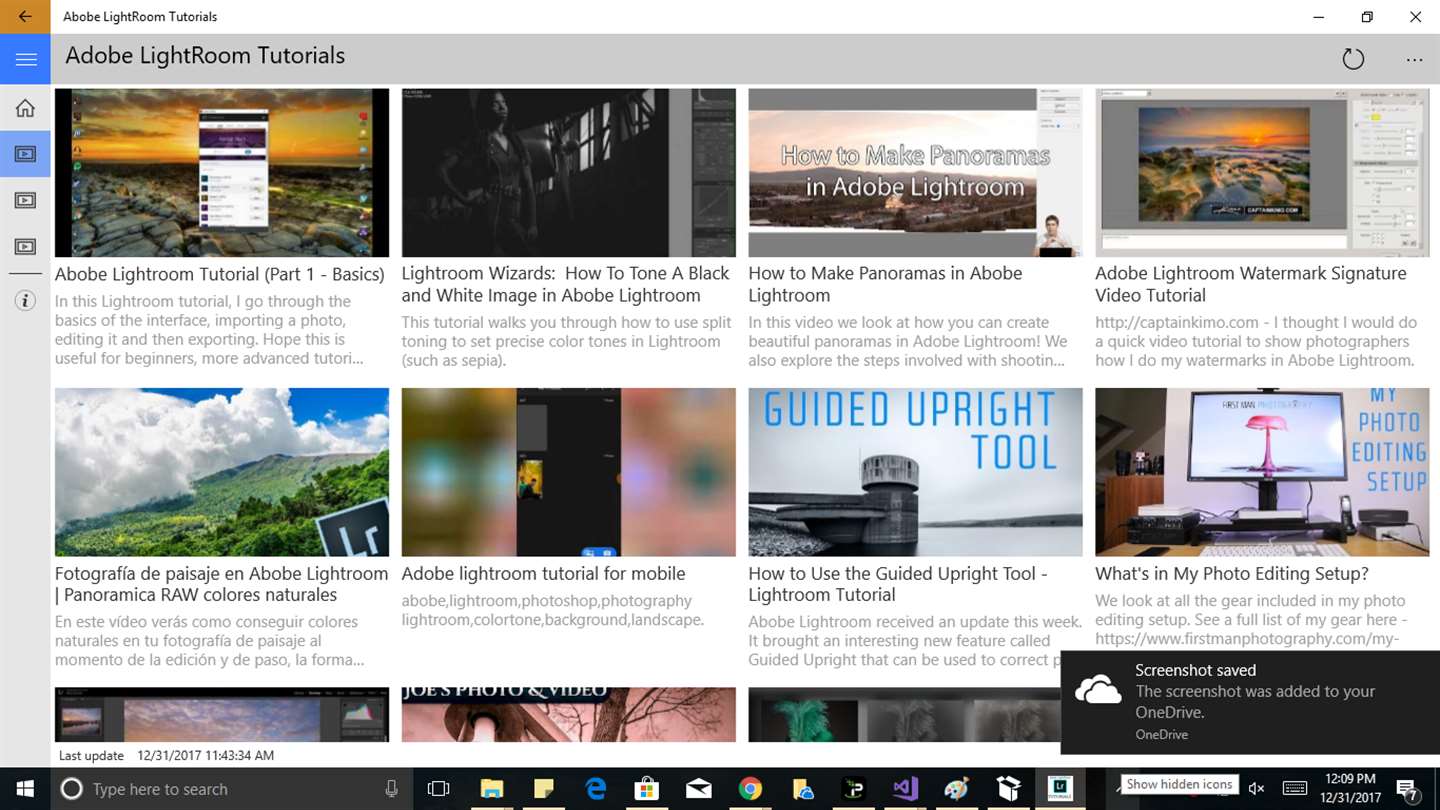Click the large "Adobe LightRoom Tutorials" page heading
1440x810 pixels.
(x=205, y=56)
